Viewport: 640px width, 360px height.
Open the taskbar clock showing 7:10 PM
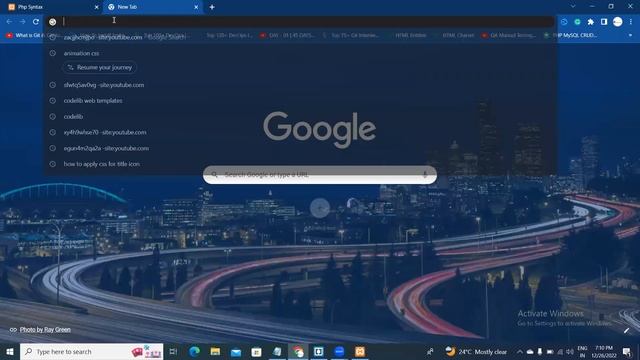pos(604,351)
